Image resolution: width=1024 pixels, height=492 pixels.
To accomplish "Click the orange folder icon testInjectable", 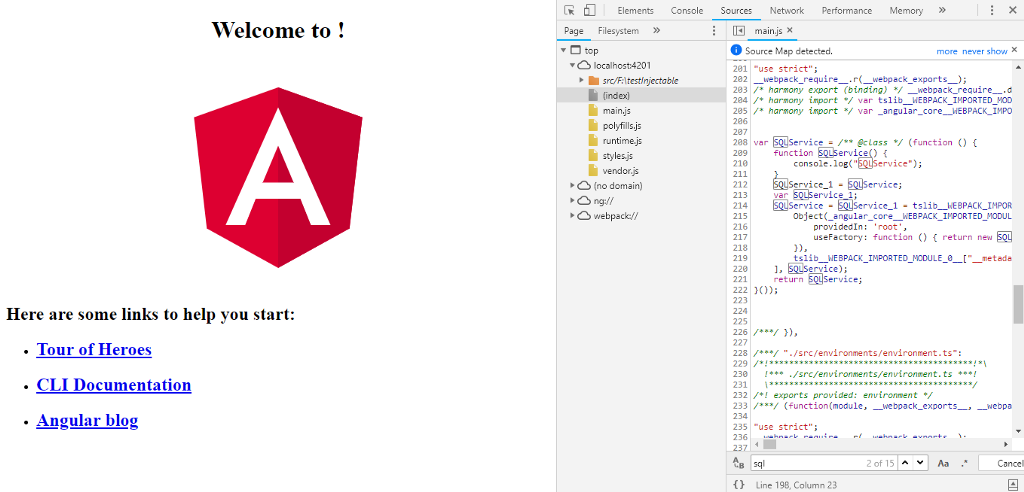I will point(594,80).
